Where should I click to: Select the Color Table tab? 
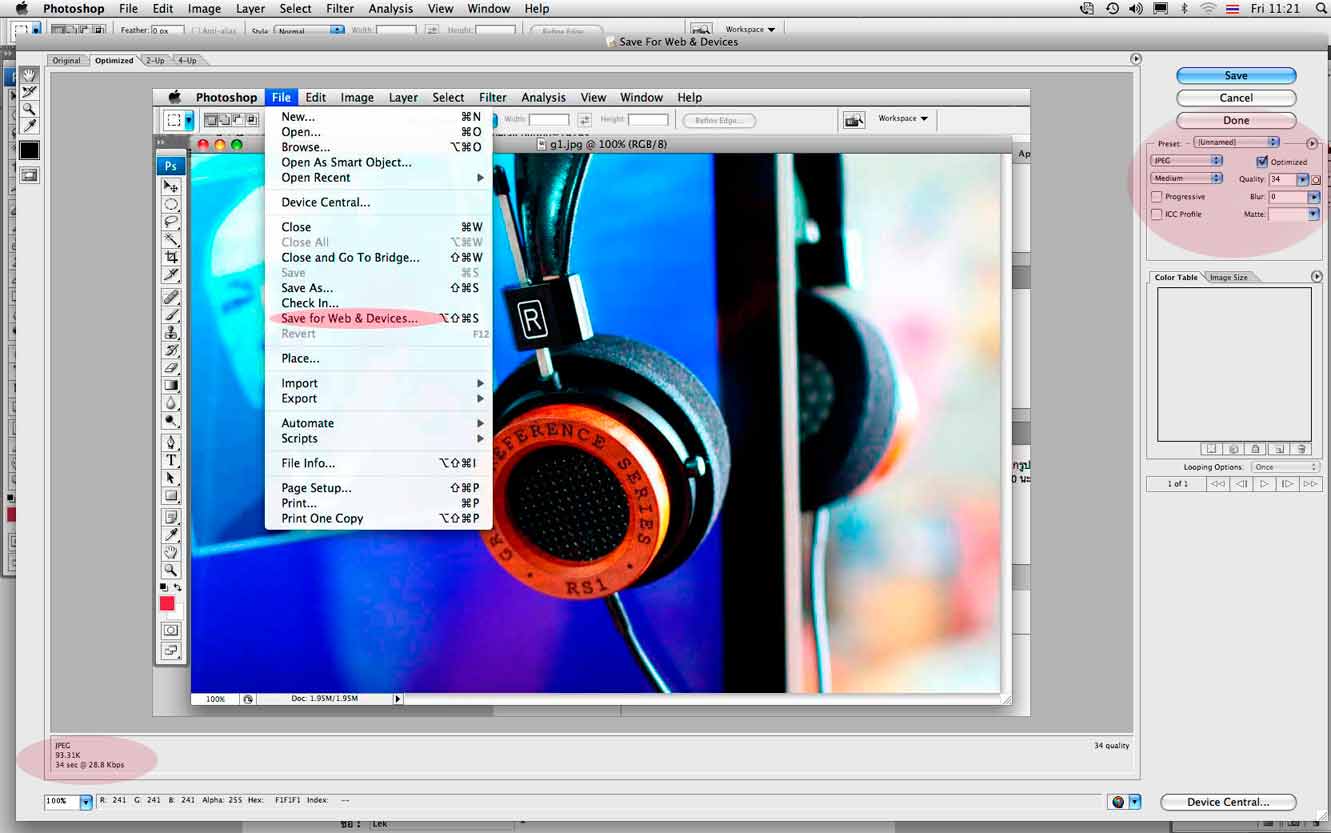pos(1175,277)
